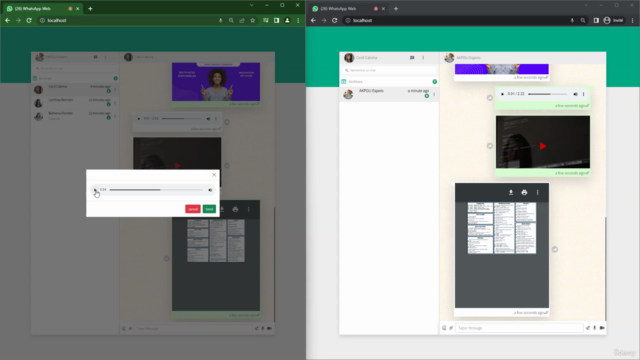Image resolution: width=640 pixels, height=360 pixels.
Task: Print the PDF in the right window chat
Action: 524,192
